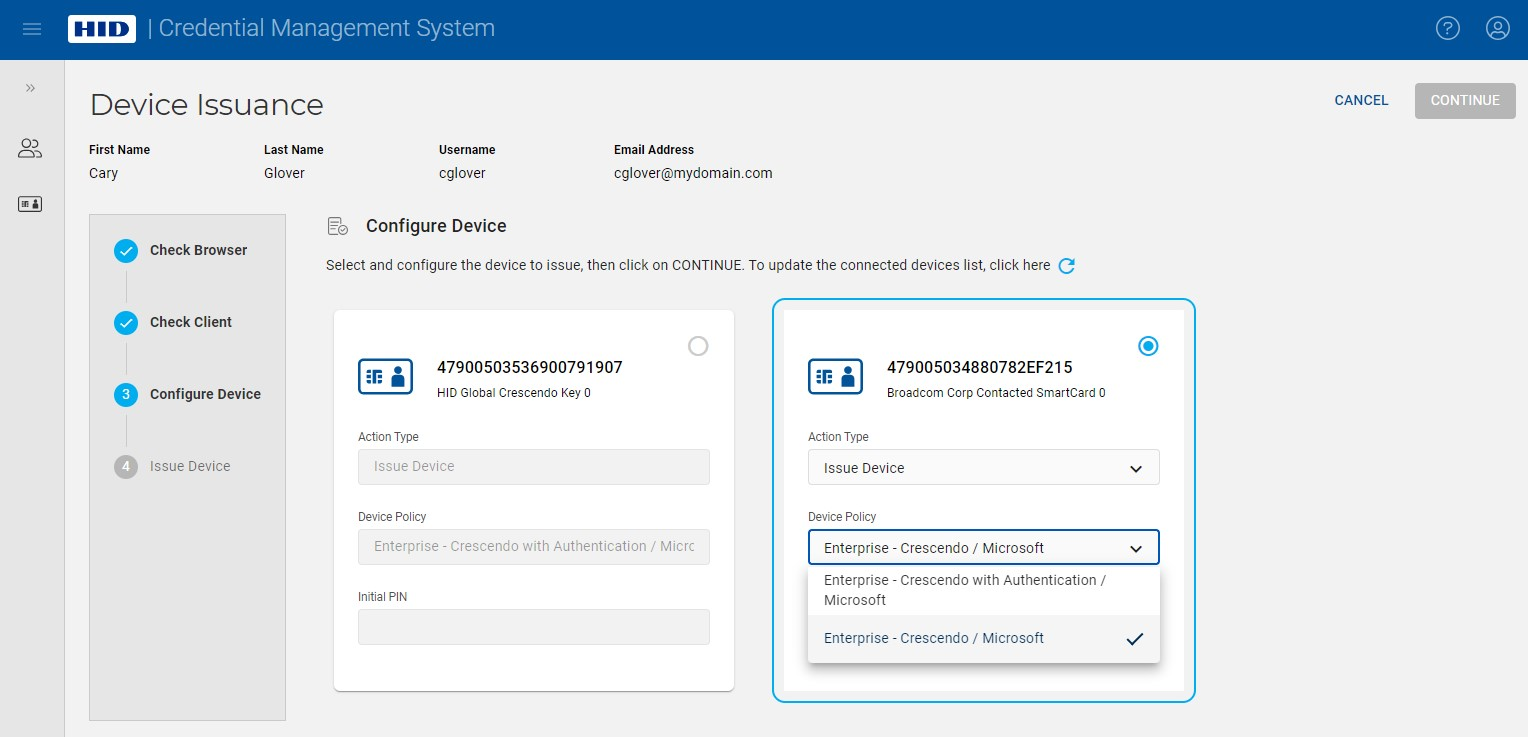This screenshot has width=1528, height=737.
Task: Click the CONTINUE button
Action: [x=1464, y=100]
